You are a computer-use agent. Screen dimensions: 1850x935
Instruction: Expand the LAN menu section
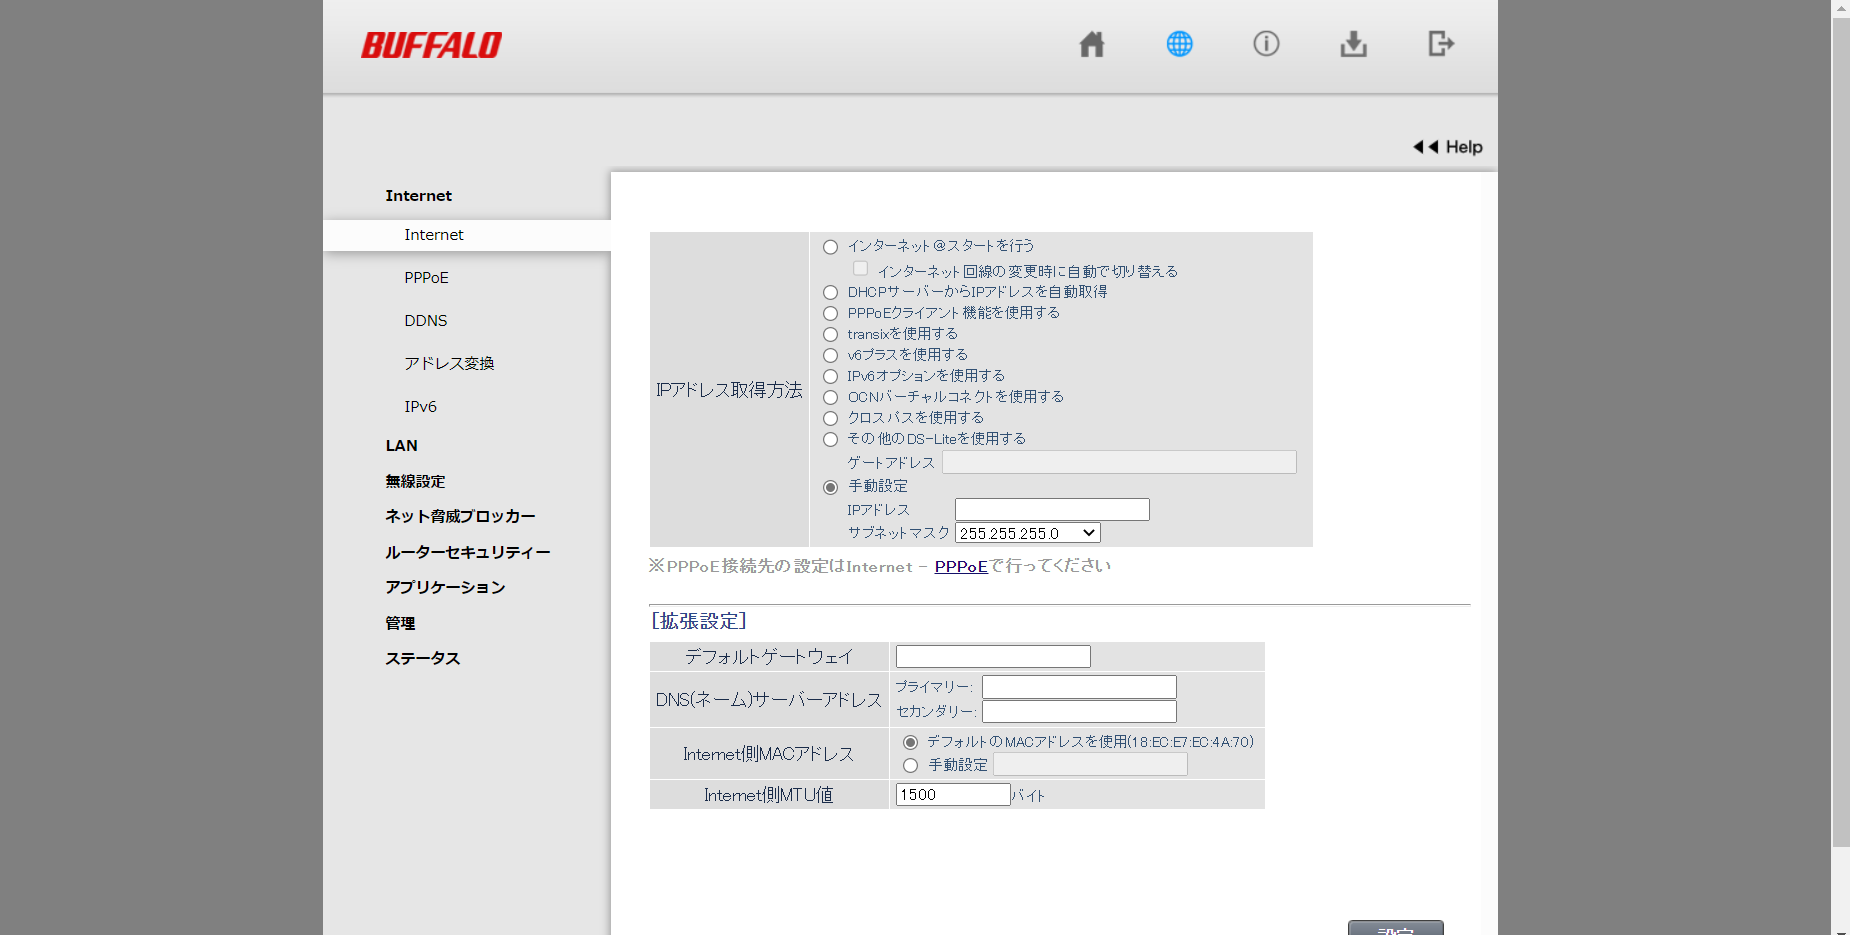click(401, 446)
